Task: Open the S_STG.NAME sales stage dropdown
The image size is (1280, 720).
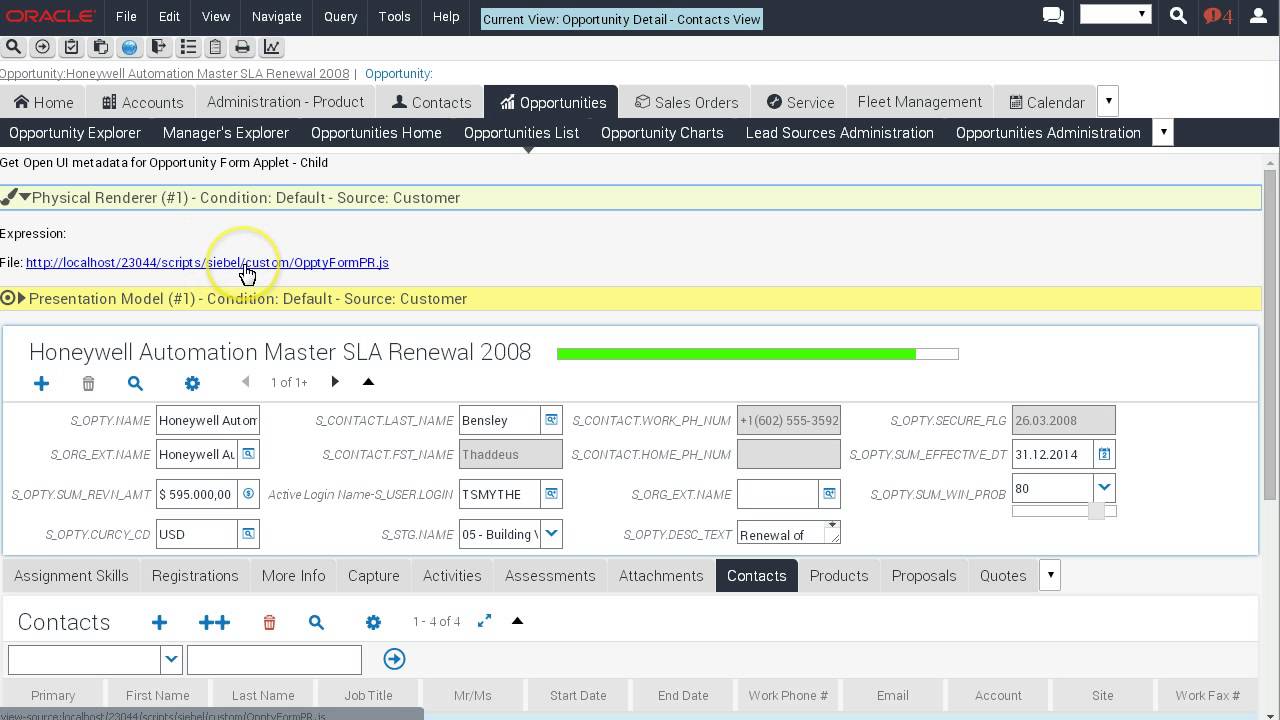Action: click(551, 534)
